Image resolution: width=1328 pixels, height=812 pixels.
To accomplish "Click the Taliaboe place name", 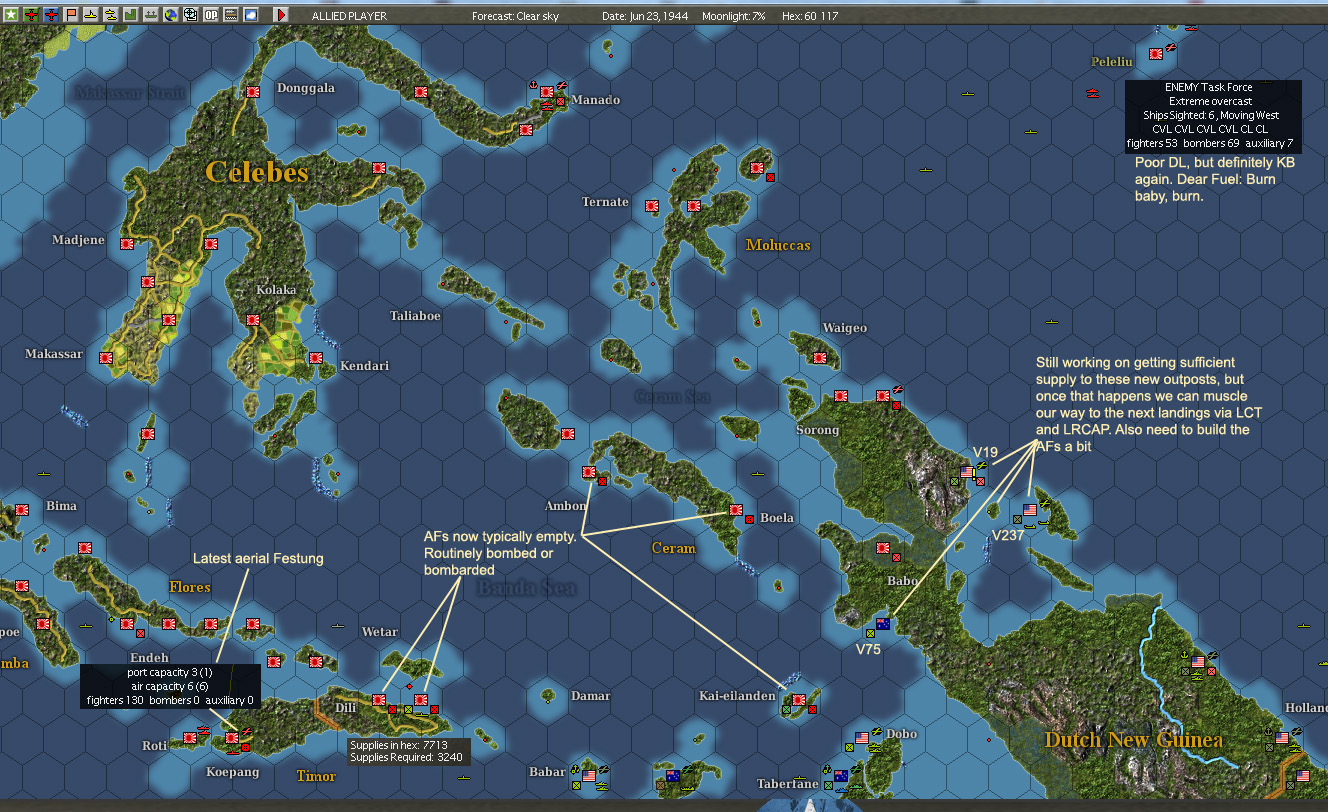I will pyautogui.click(x=415, y=316).
